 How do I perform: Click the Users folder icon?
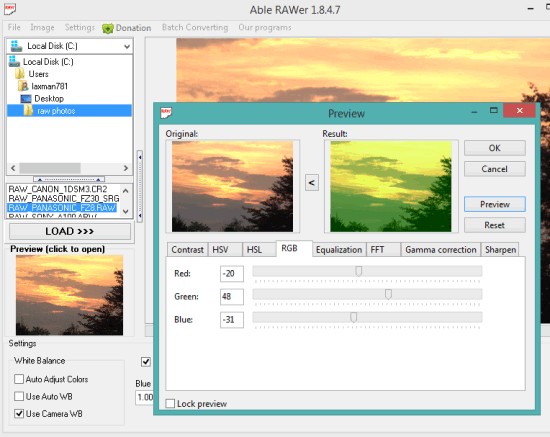tap(20, 74)
